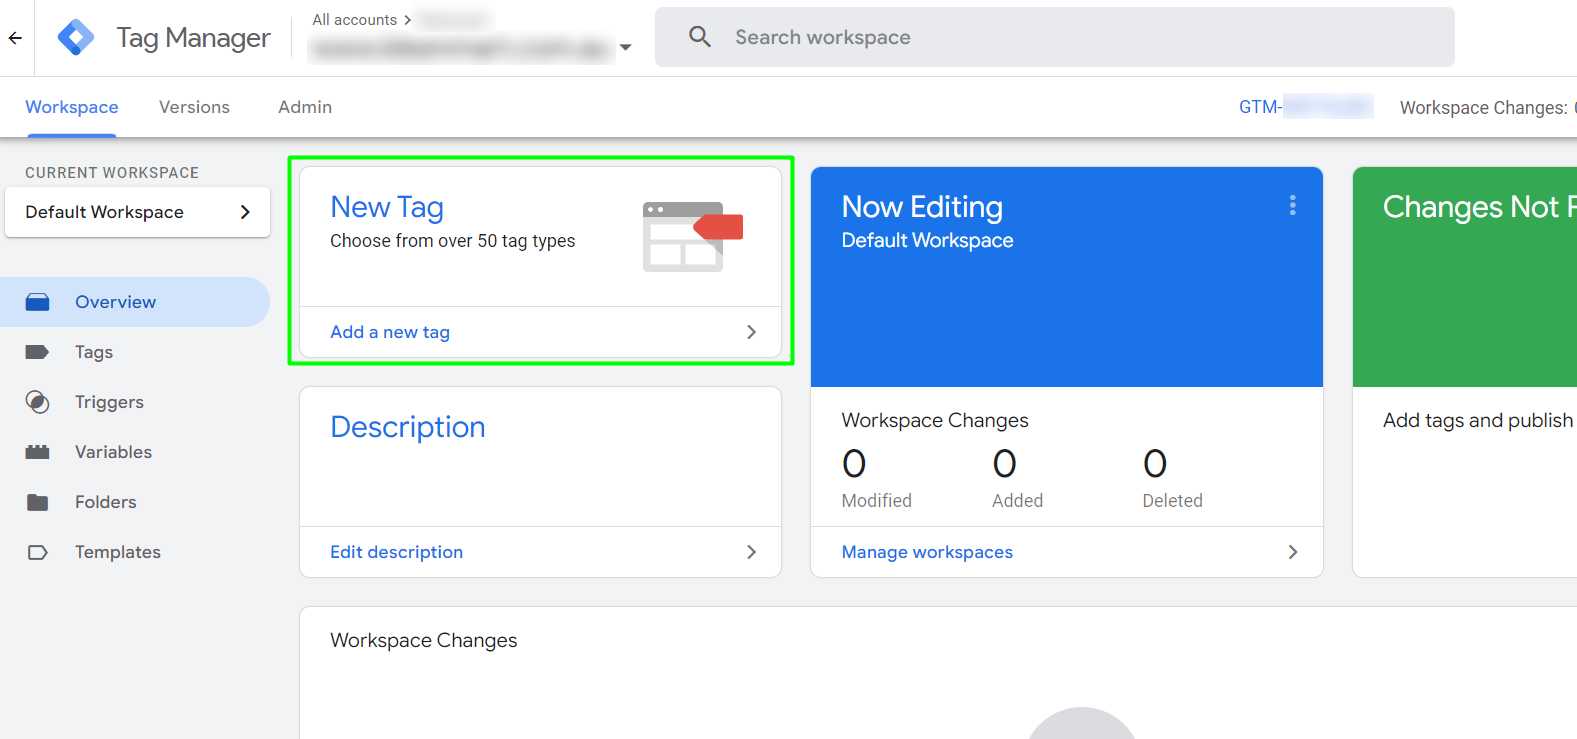Click the search magnifier icon
Screen dimensions: 1577x739
click(x=700, y=37)
